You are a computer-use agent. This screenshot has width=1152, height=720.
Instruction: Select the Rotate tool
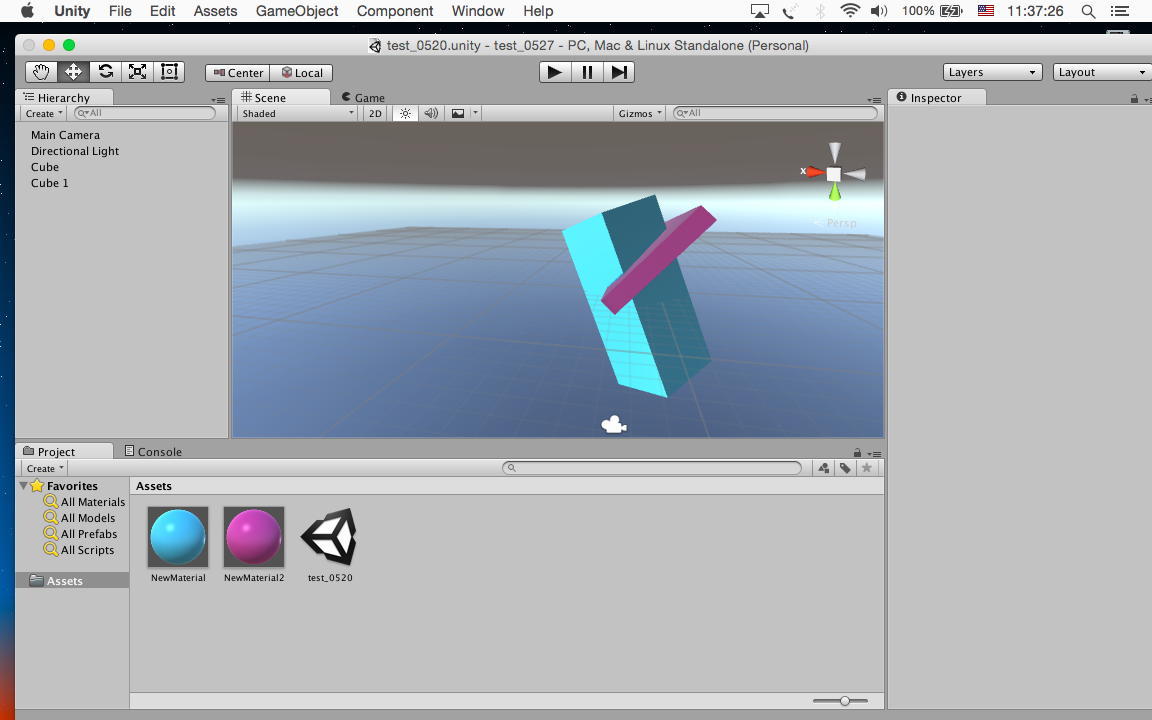(105, 72)
